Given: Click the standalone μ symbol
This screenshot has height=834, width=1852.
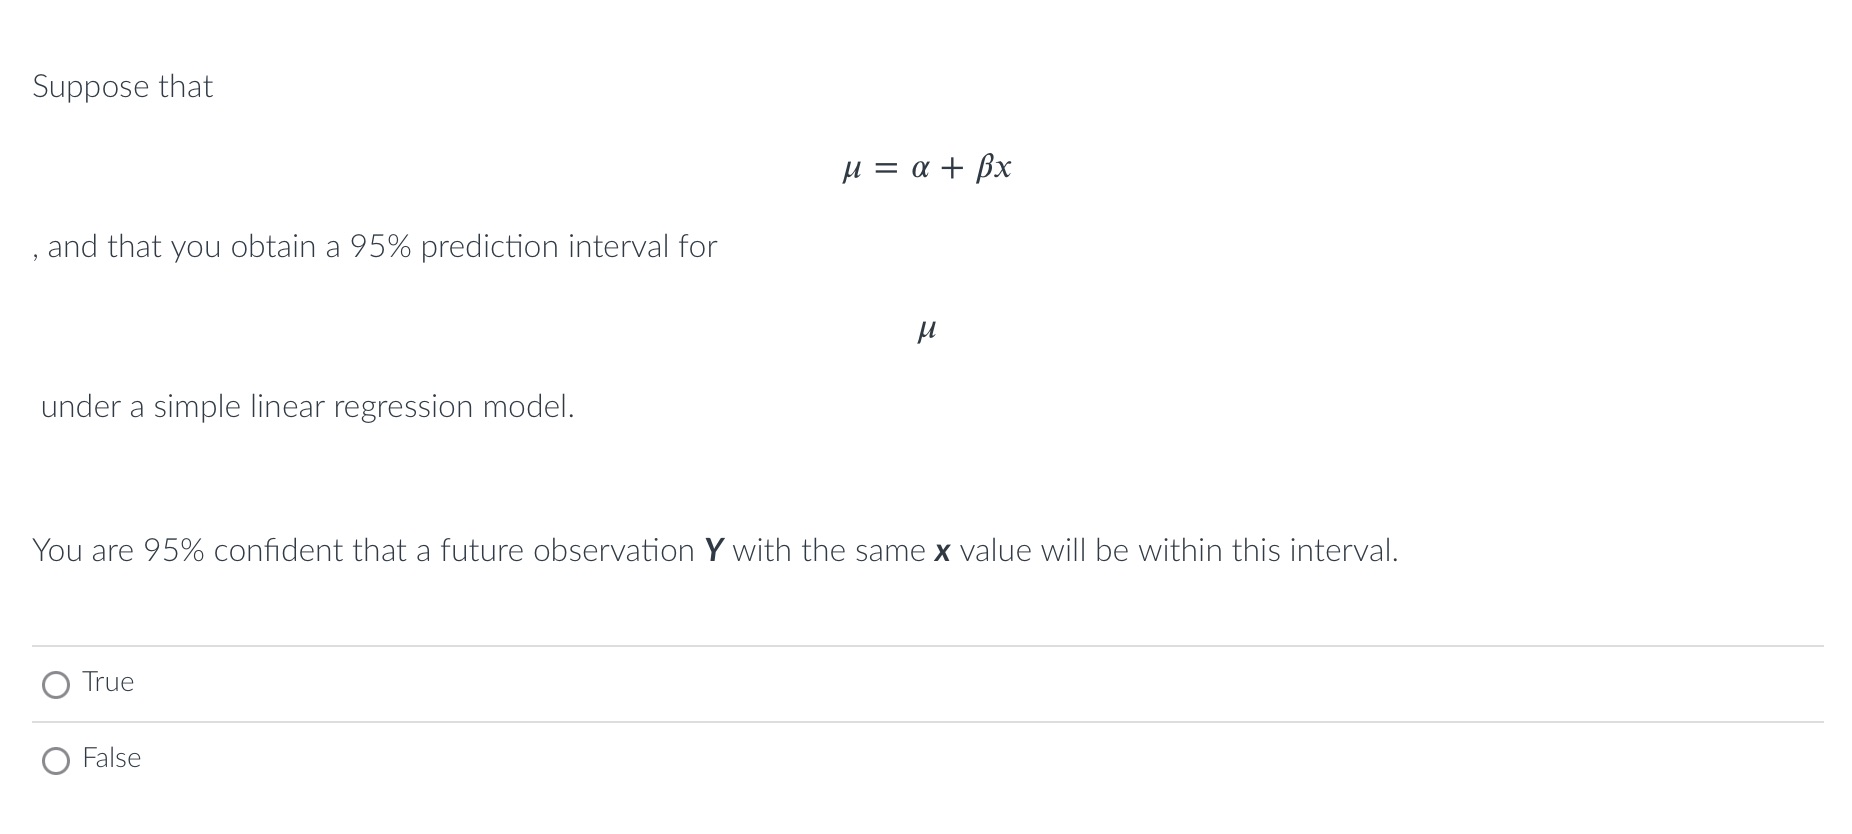Looking at the screenshot, I should point(926,330).
